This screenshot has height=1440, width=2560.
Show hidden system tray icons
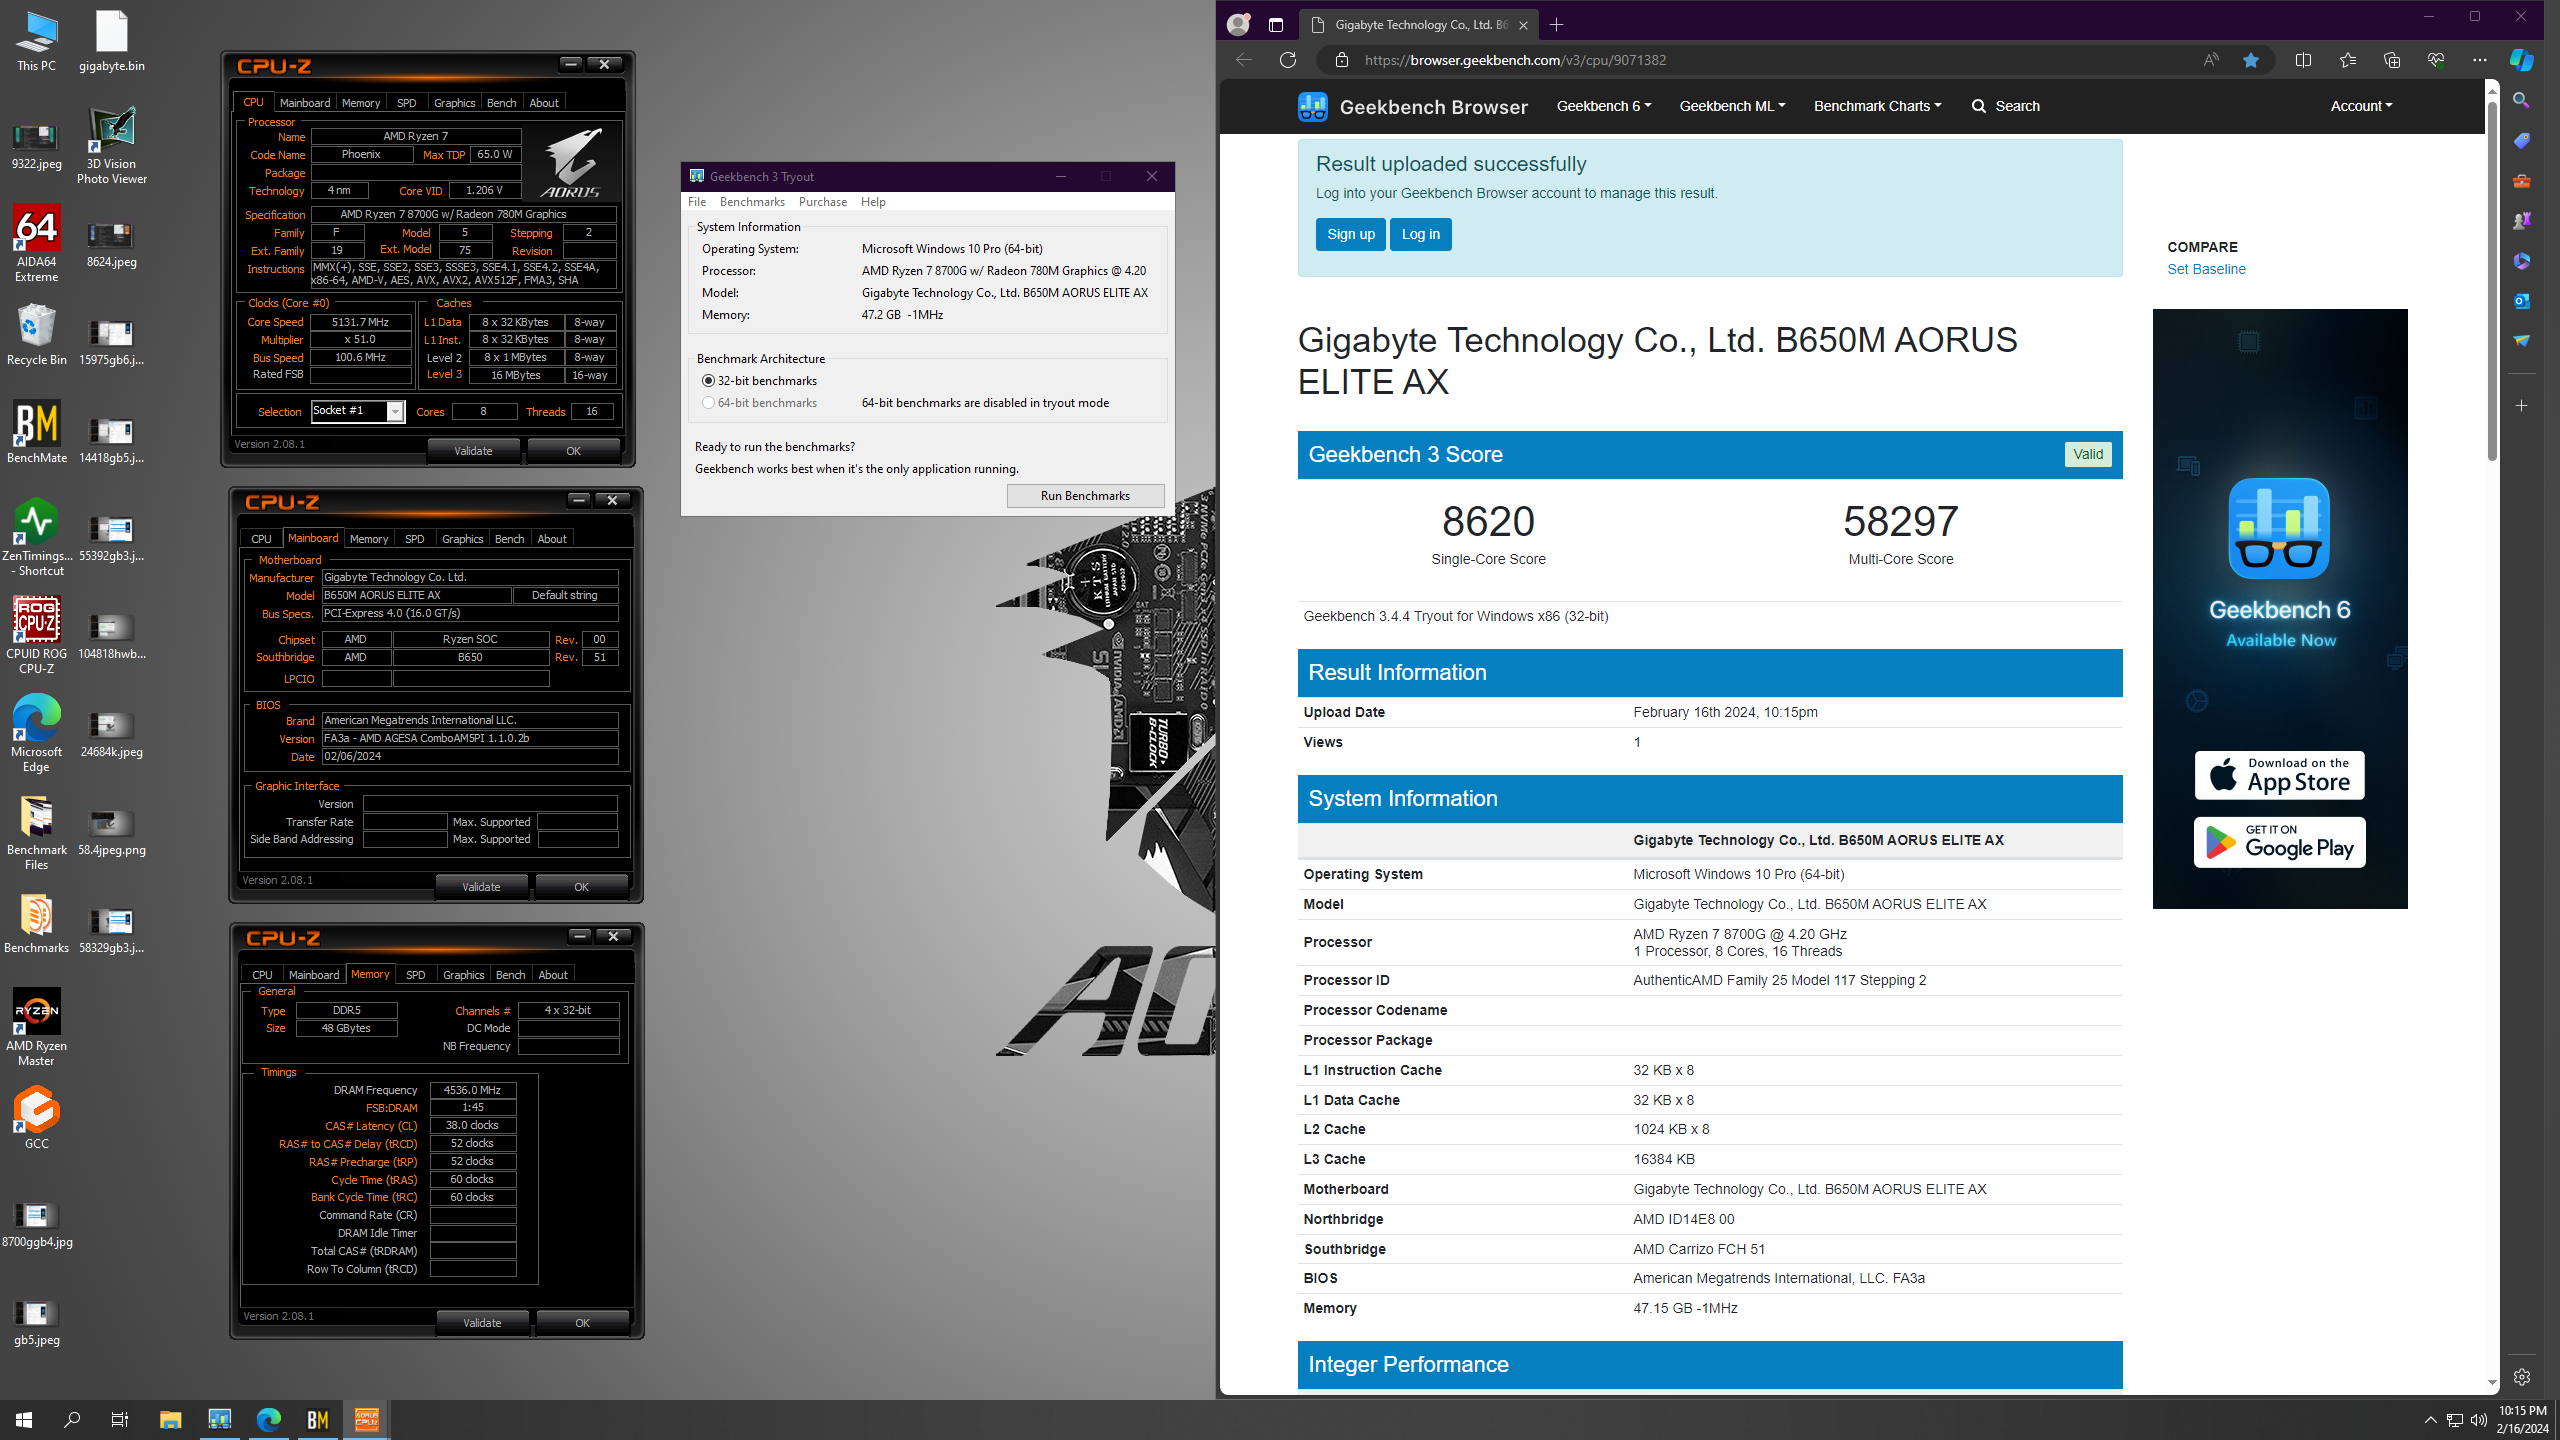pos(2430,1419)
